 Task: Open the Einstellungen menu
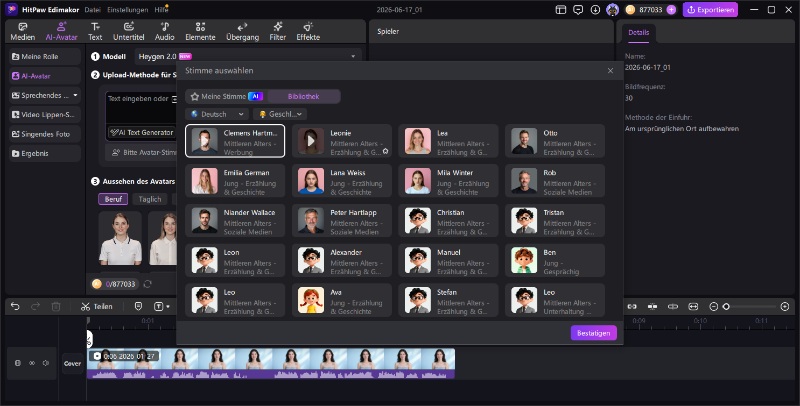[128, 10]
